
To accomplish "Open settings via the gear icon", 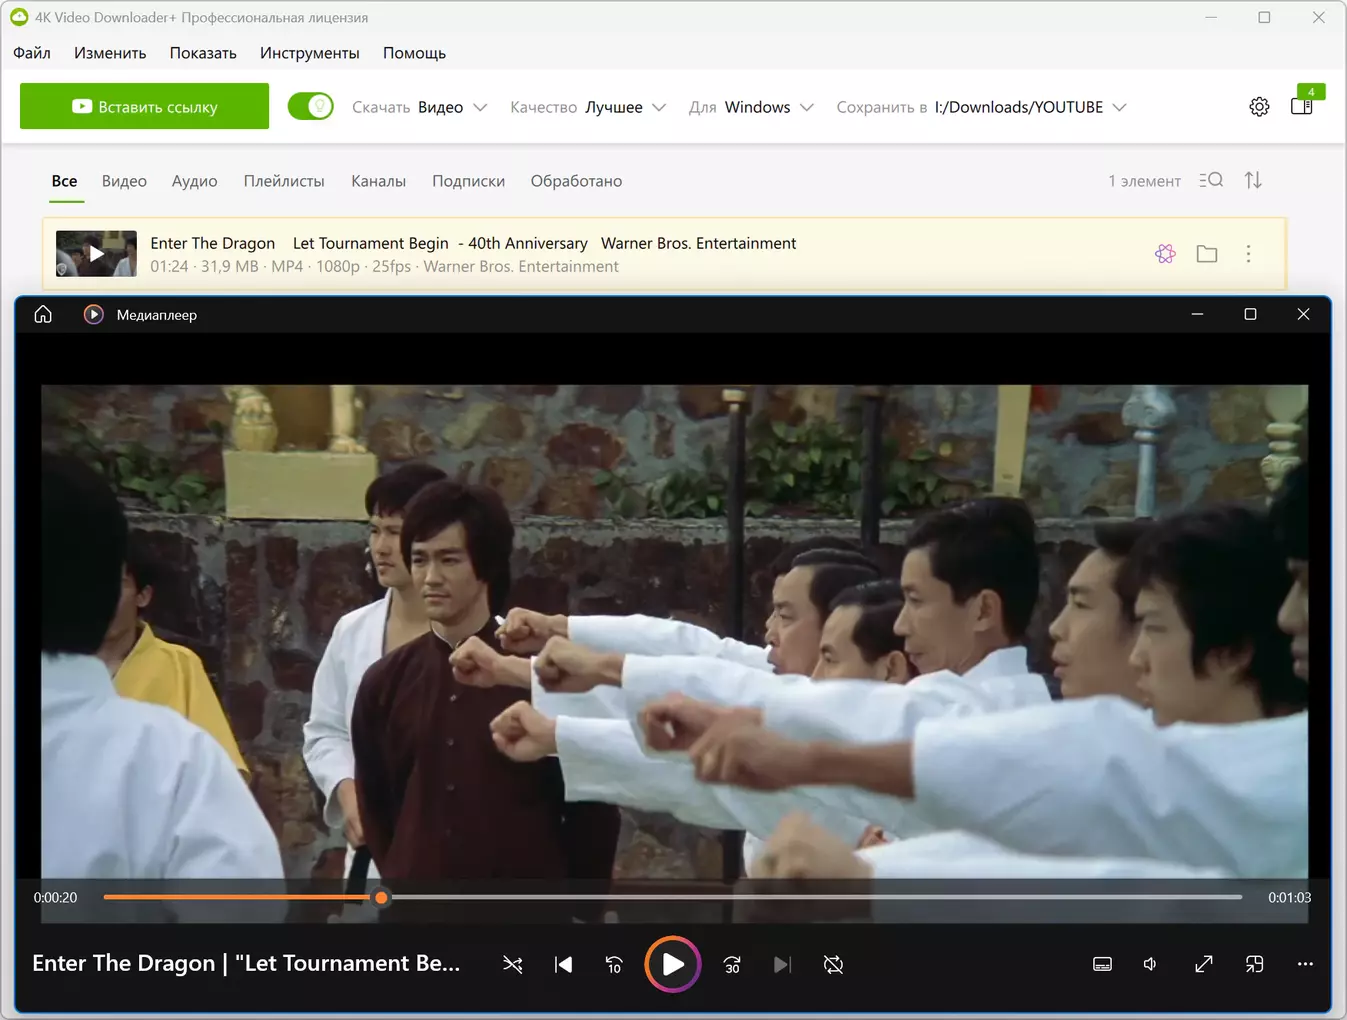I will tap(1259, 107).
